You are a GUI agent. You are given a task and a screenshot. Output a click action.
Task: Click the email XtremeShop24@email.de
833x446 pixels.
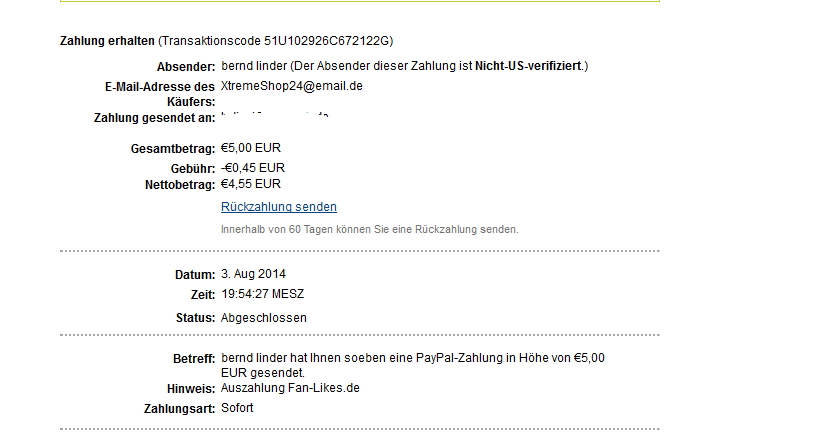click(x=291, y=86)
